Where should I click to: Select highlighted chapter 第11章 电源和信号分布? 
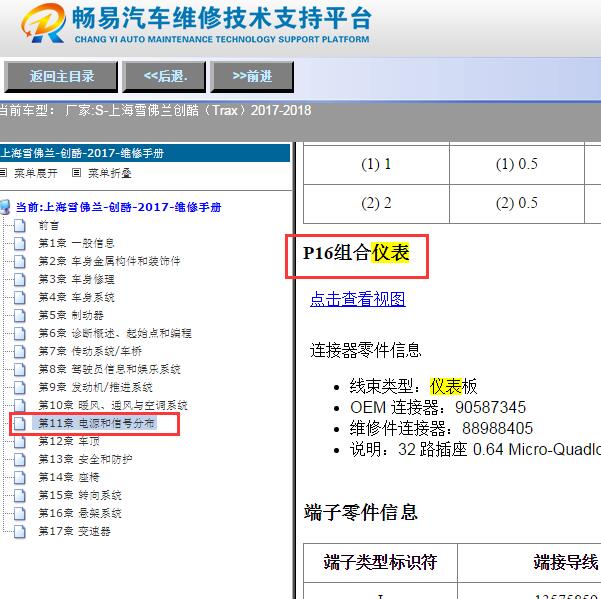click(x=96, y=423)
